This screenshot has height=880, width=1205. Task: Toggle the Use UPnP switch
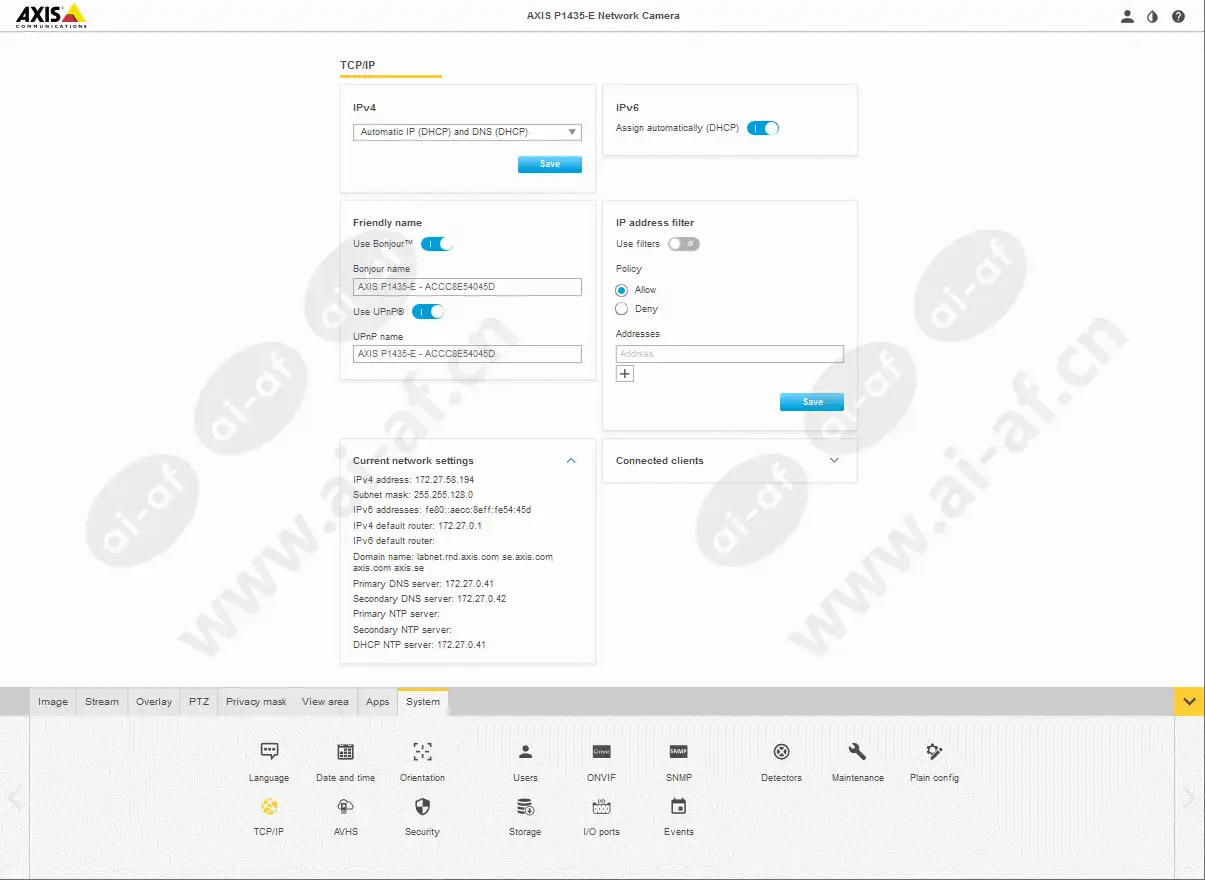click(428, 312)
